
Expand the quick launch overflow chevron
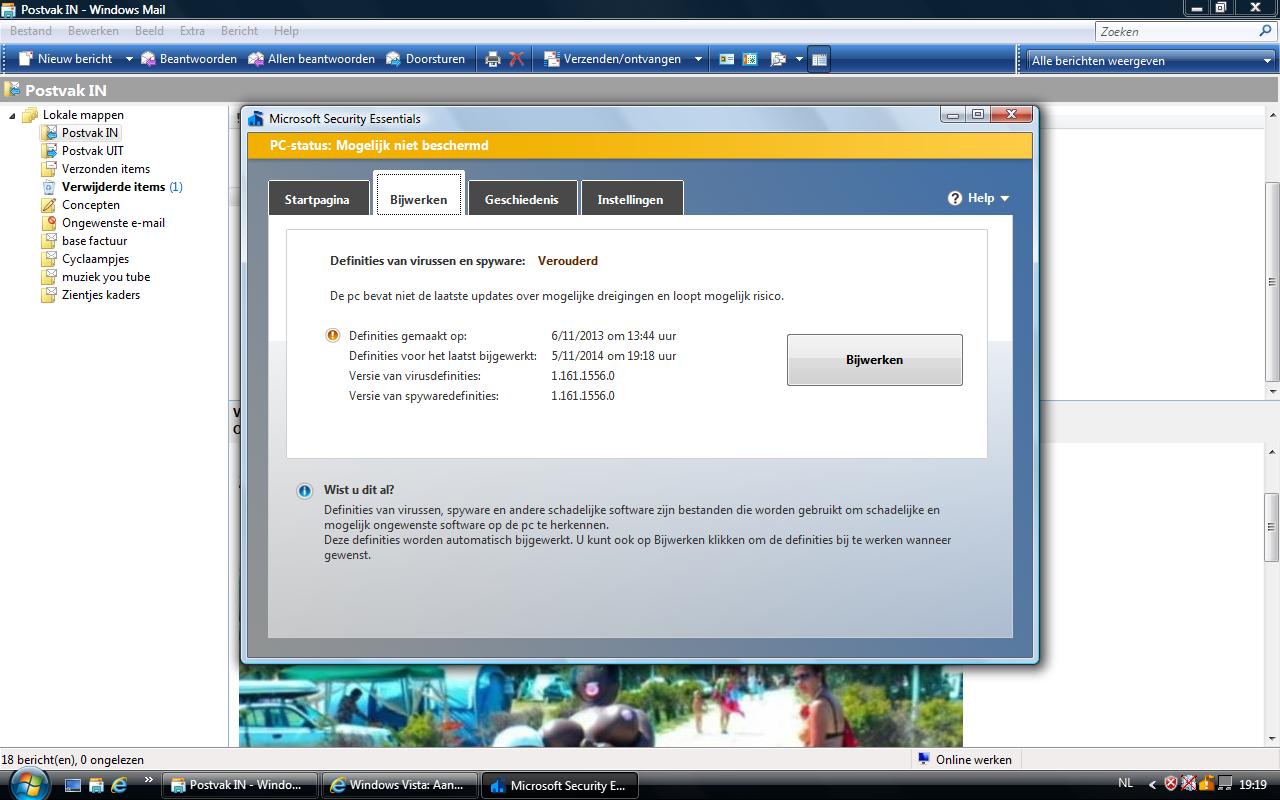pos(149,780)
